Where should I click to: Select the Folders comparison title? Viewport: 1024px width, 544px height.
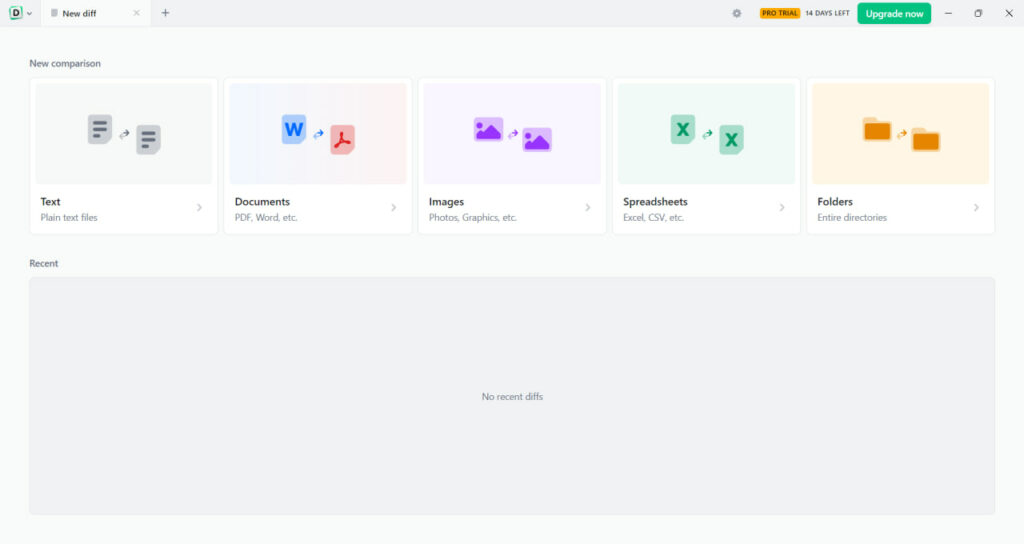[x=835, y=202]
